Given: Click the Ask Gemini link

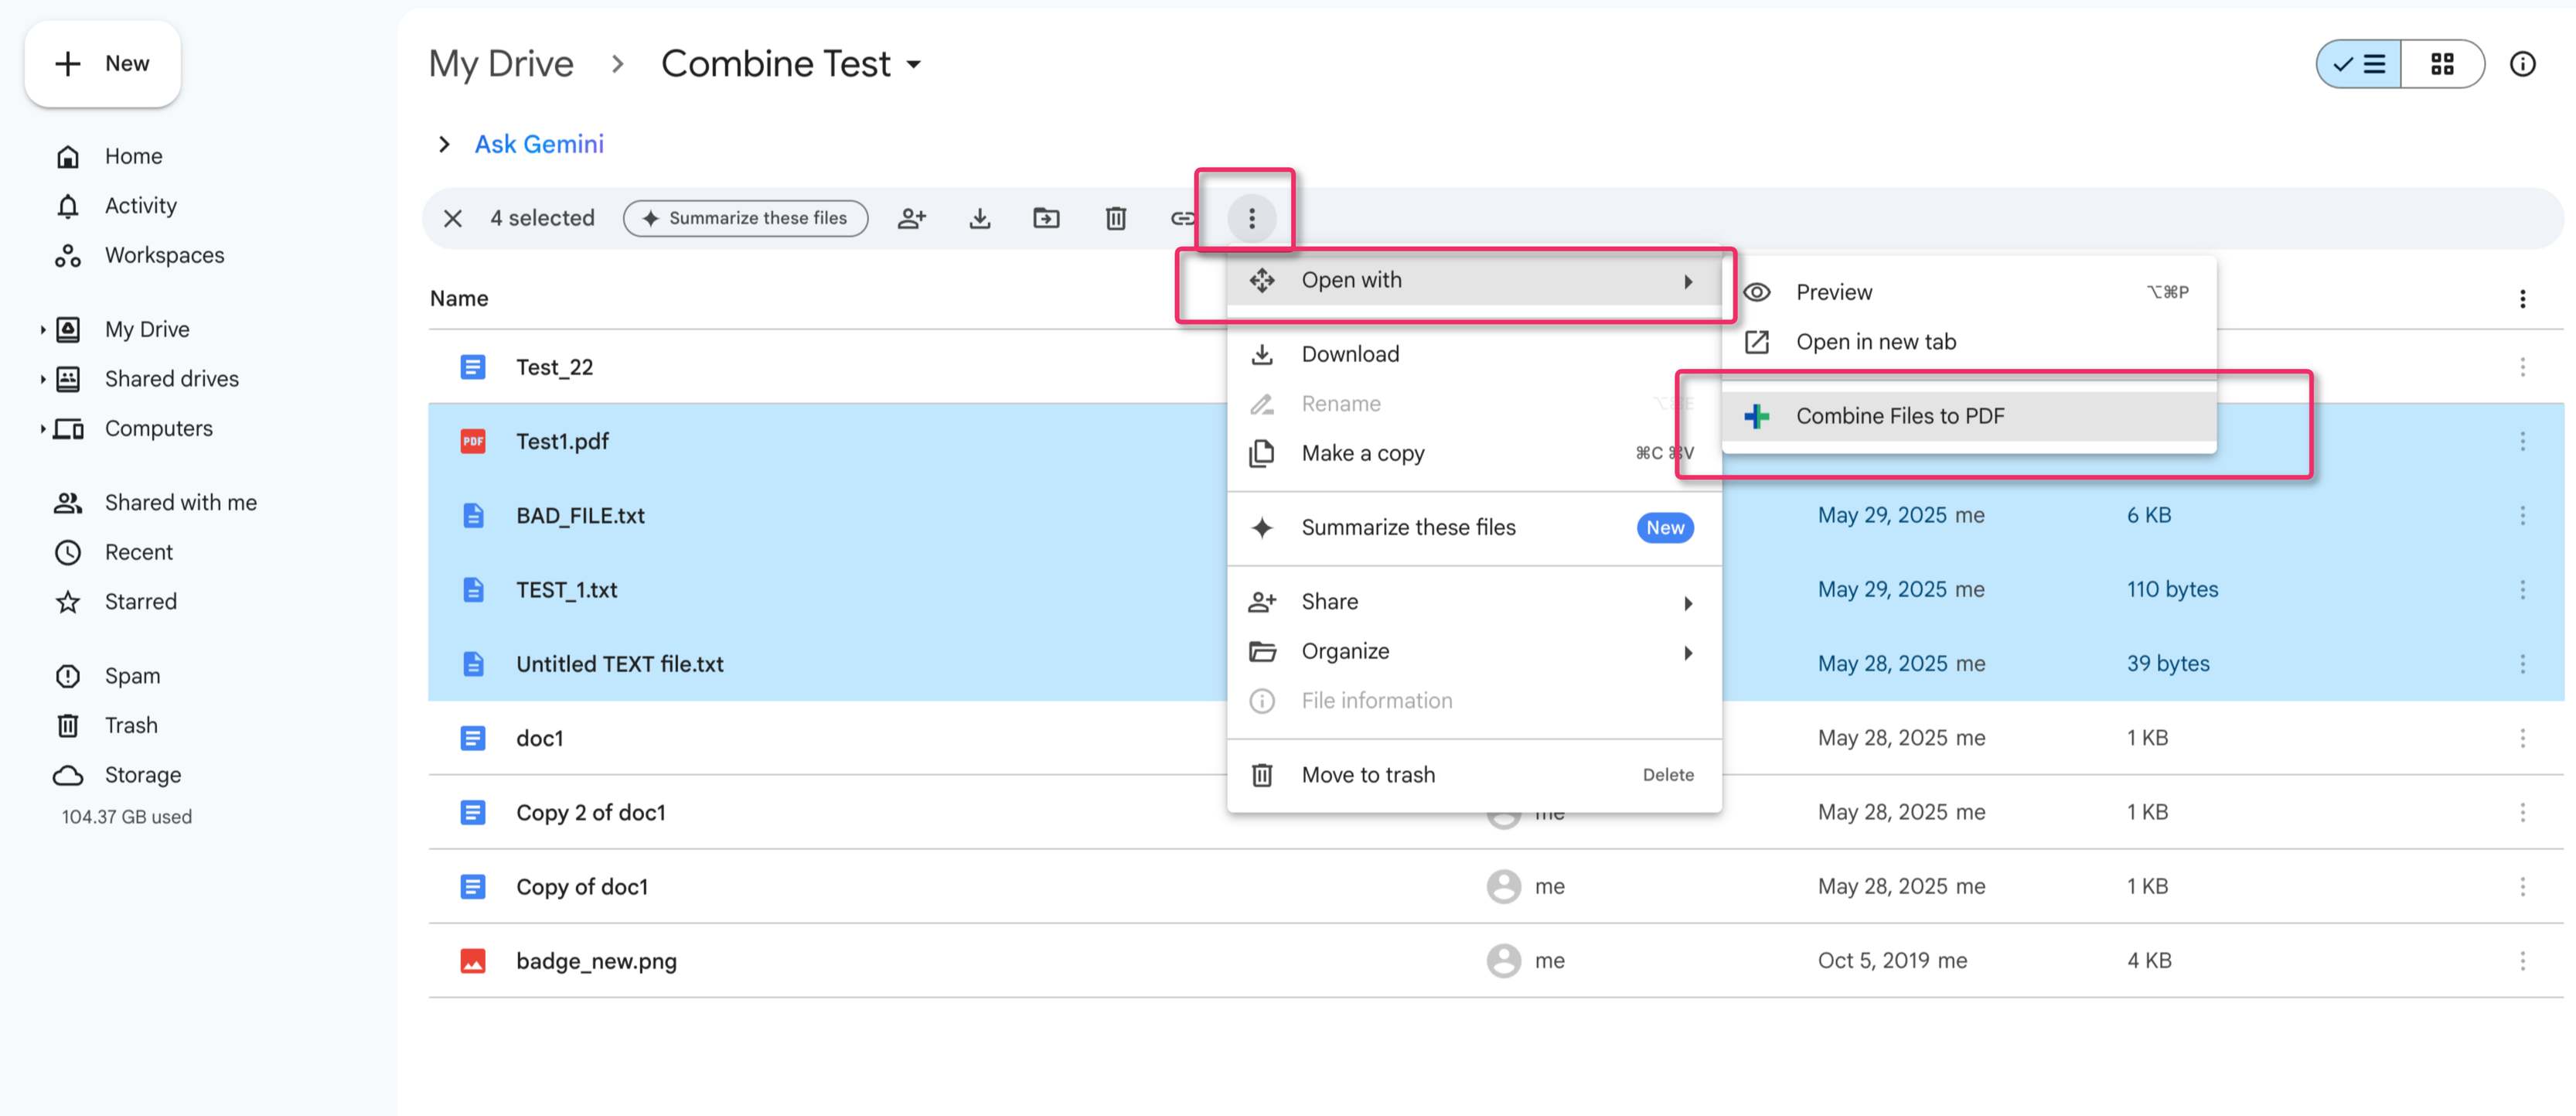Looking at the screenshot, I should point(539,144).
